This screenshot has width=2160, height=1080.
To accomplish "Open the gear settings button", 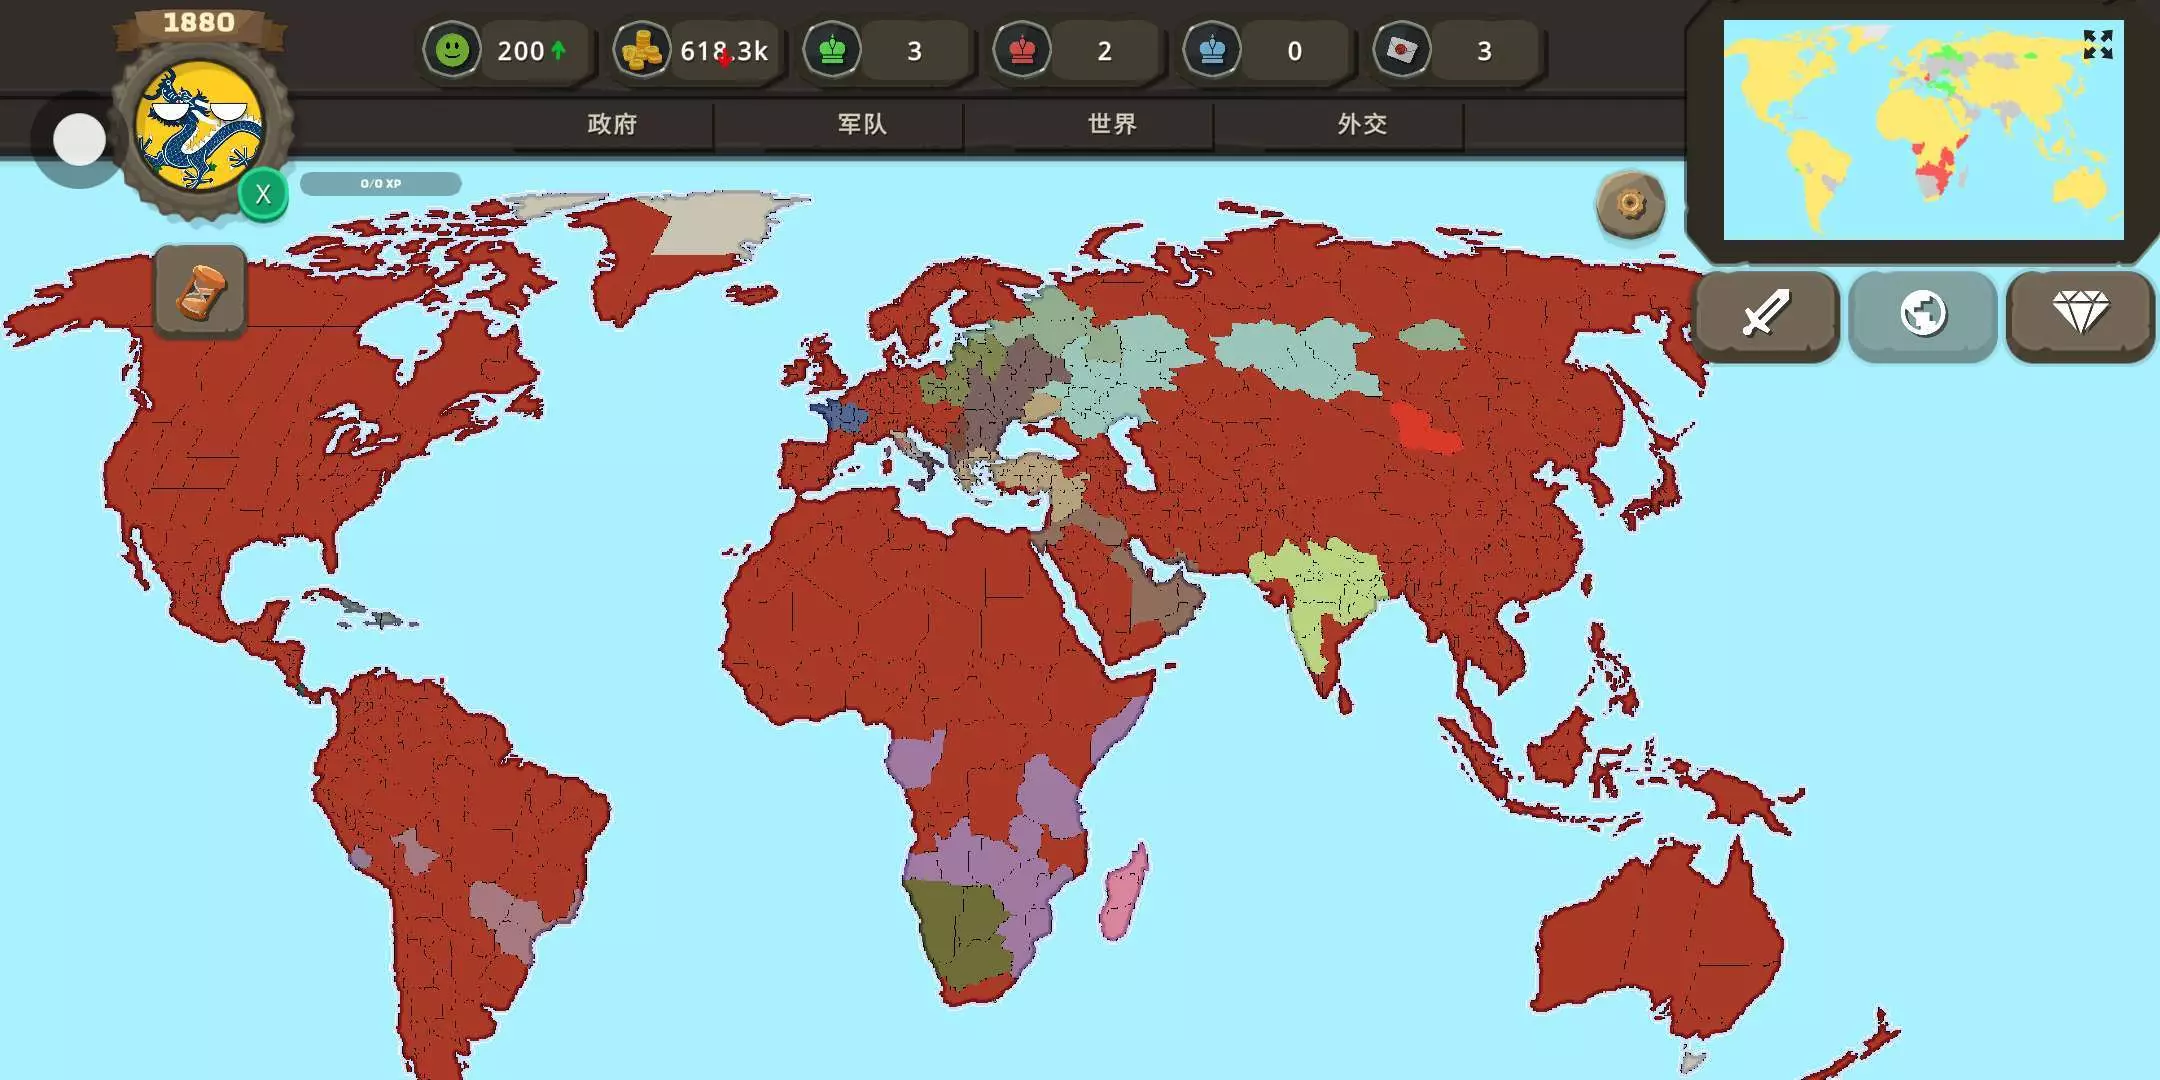I will coord(1630,205).
